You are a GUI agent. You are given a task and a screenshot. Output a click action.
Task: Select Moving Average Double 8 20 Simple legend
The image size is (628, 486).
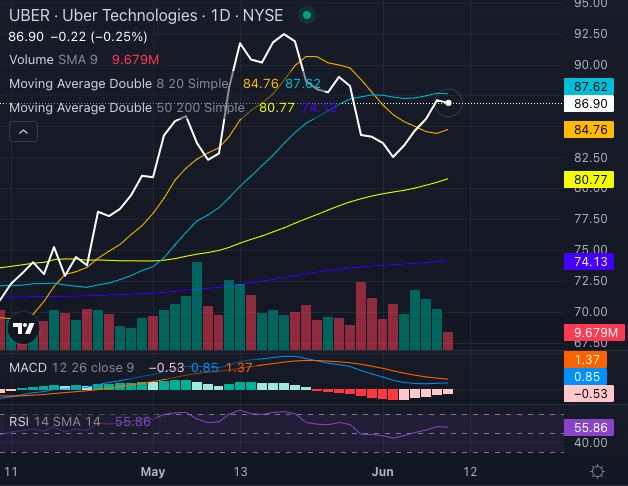tap(119, 84)
